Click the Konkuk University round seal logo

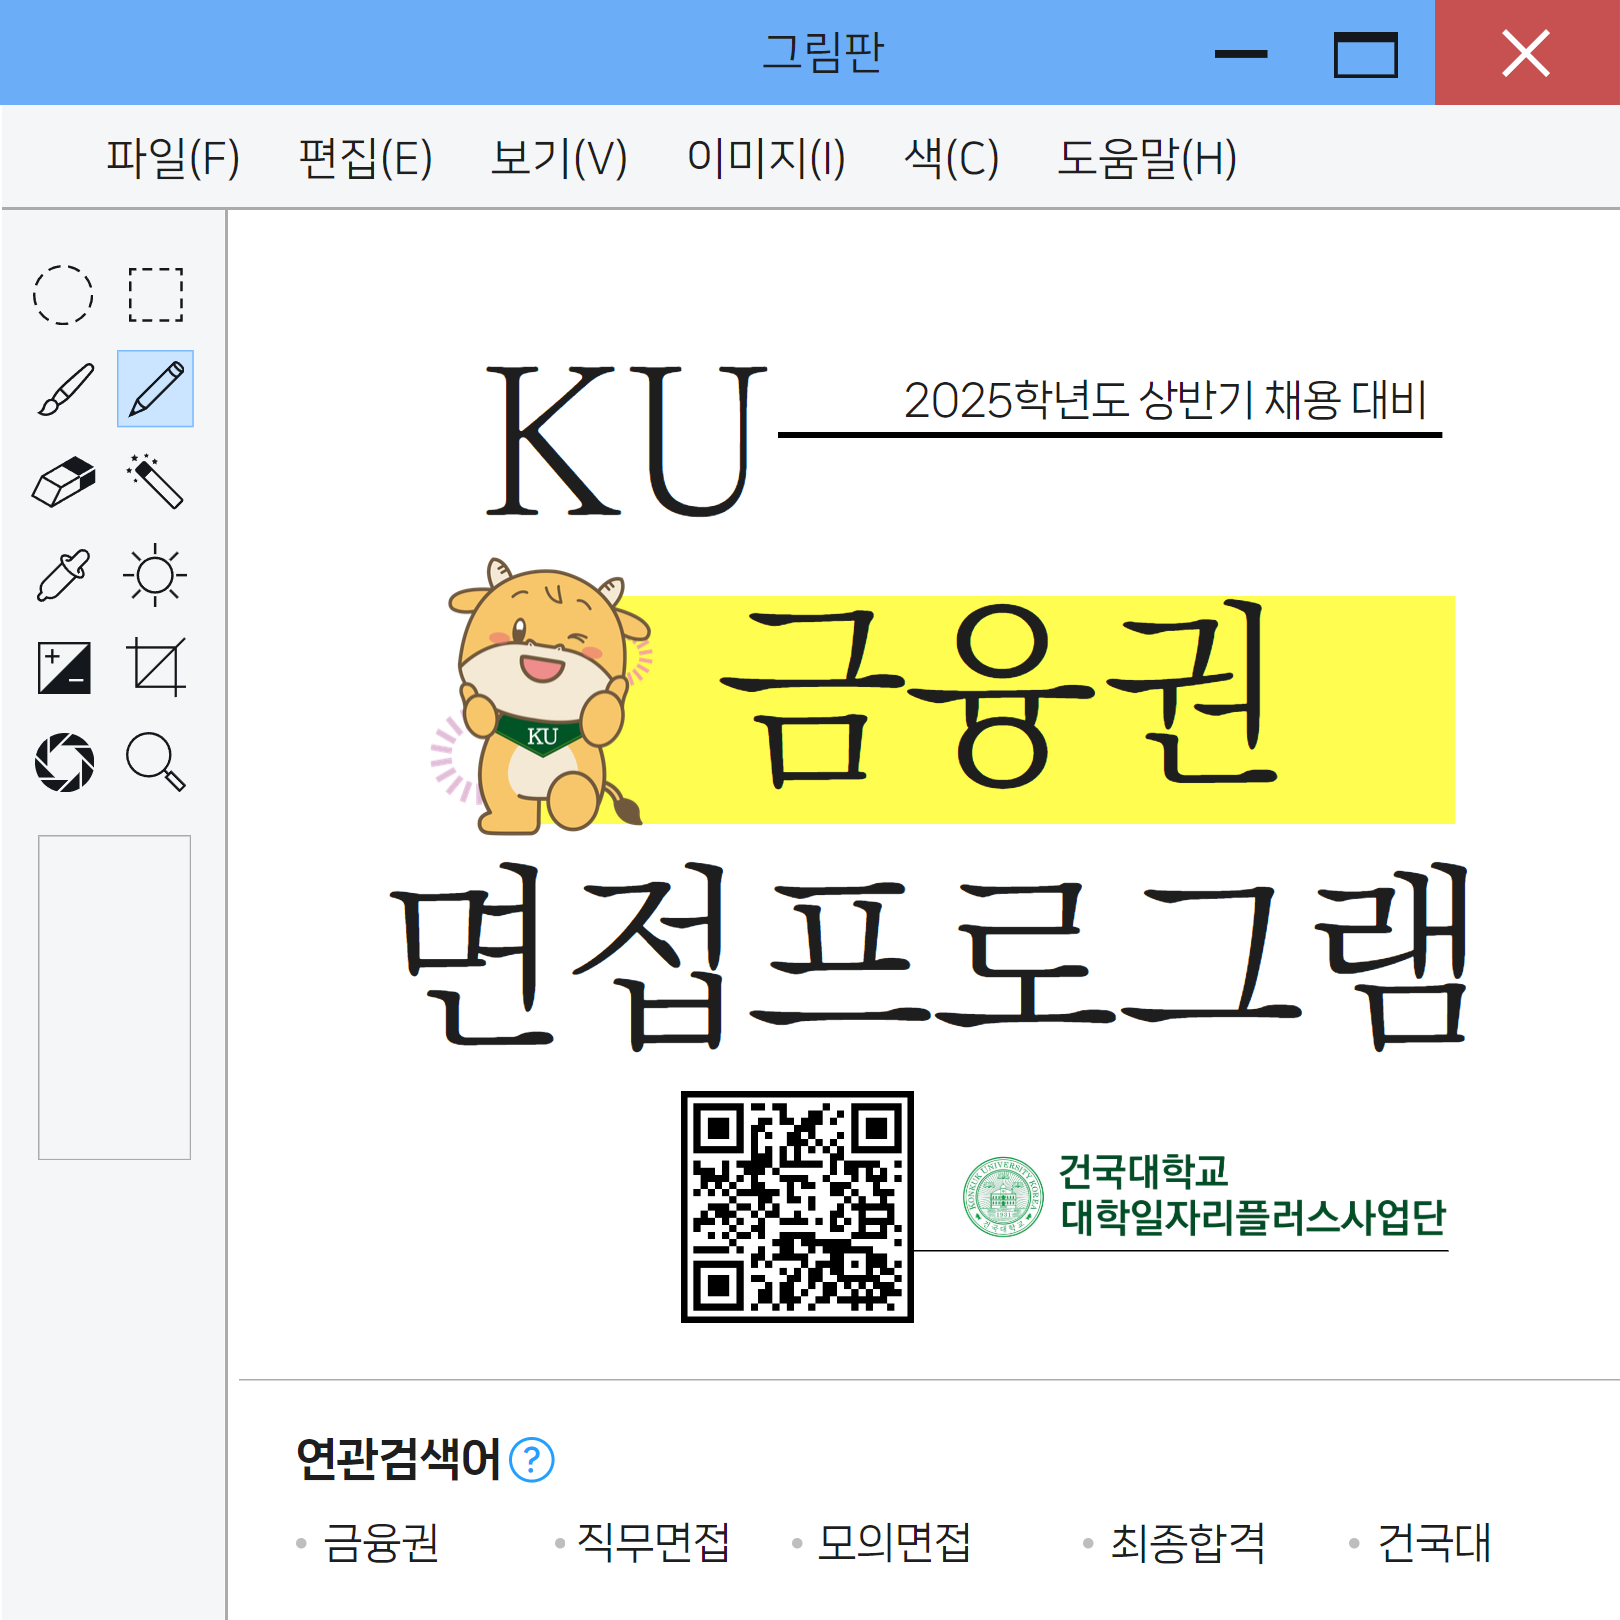coord(1003,1197)
